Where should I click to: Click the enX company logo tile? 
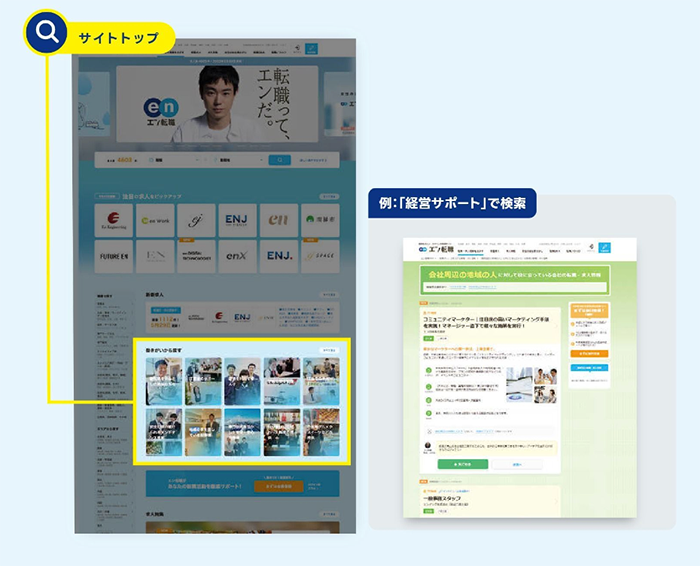pos(238,256)
